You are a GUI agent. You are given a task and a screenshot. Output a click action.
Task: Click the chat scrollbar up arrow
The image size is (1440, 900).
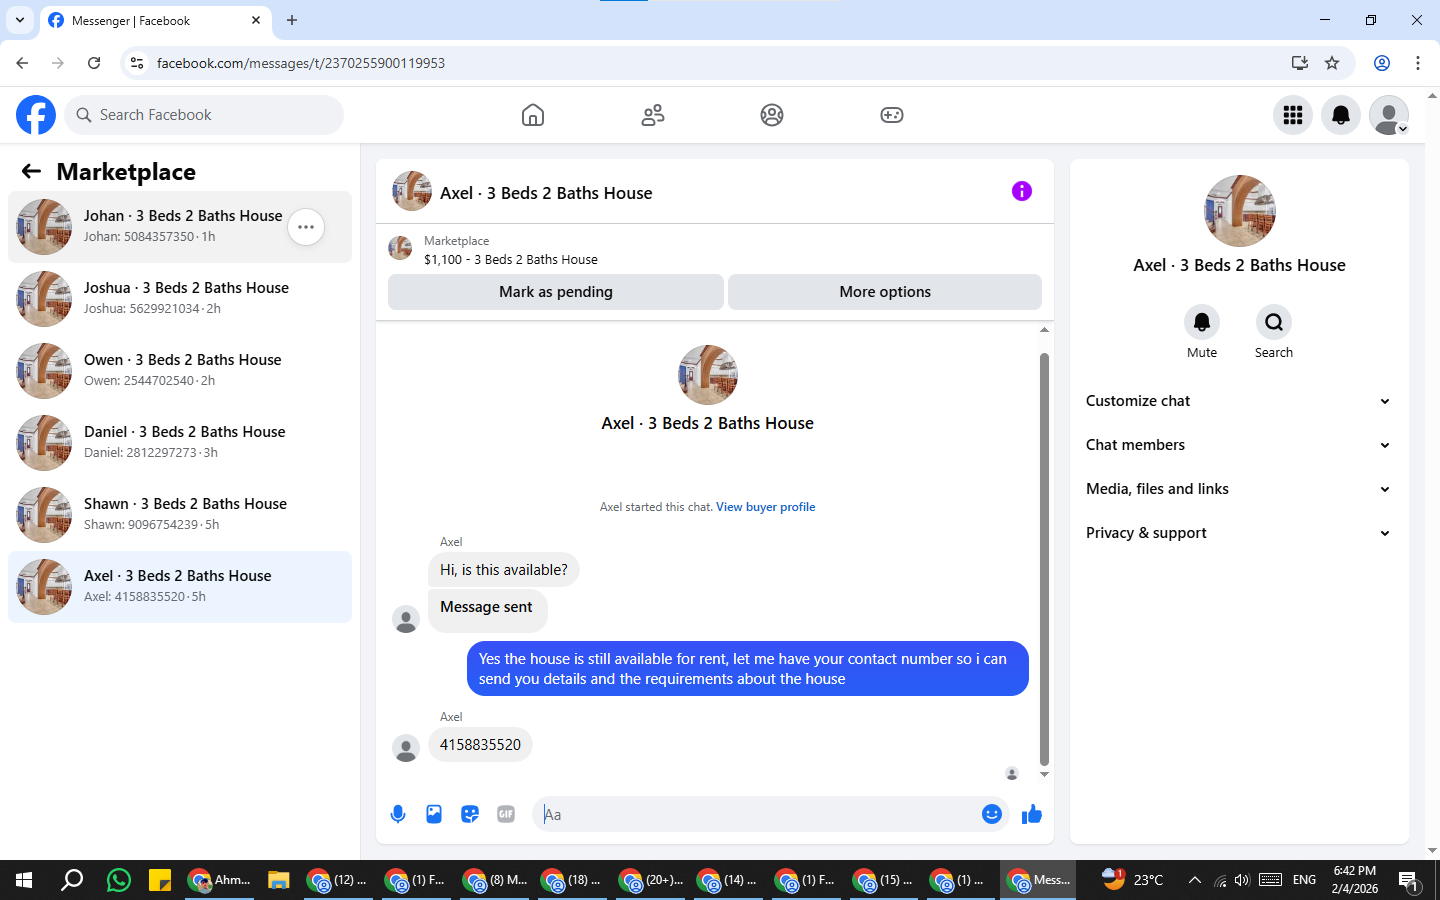[1044, 330]
